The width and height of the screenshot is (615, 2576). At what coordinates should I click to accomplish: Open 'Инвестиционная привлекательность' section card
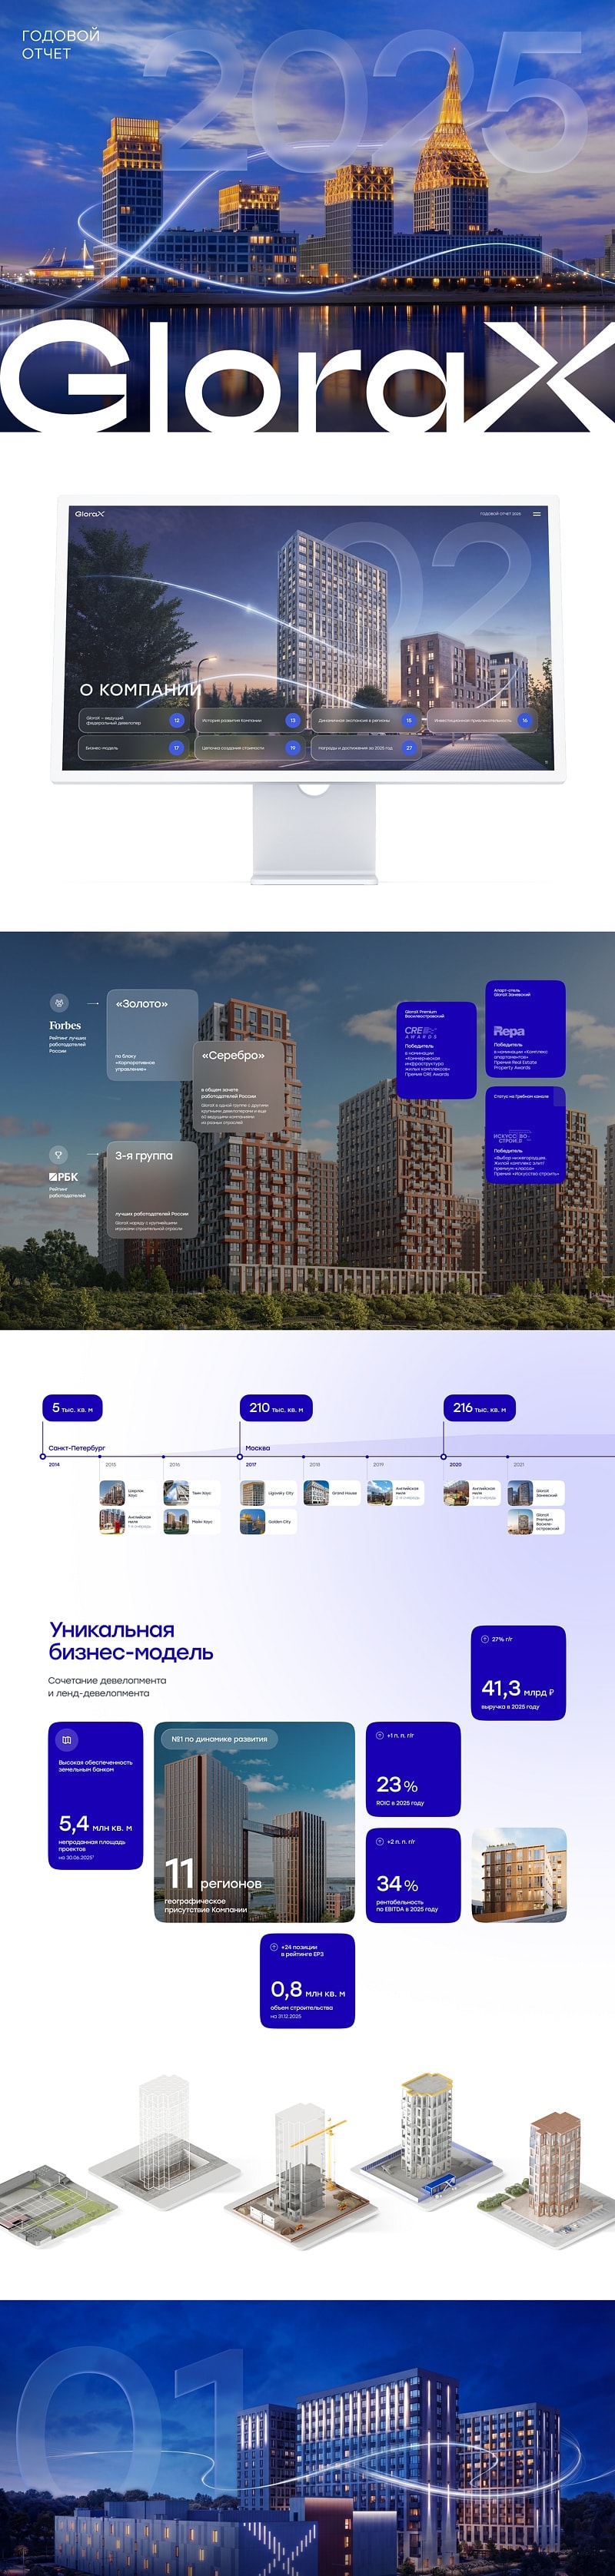click(482, 720)
